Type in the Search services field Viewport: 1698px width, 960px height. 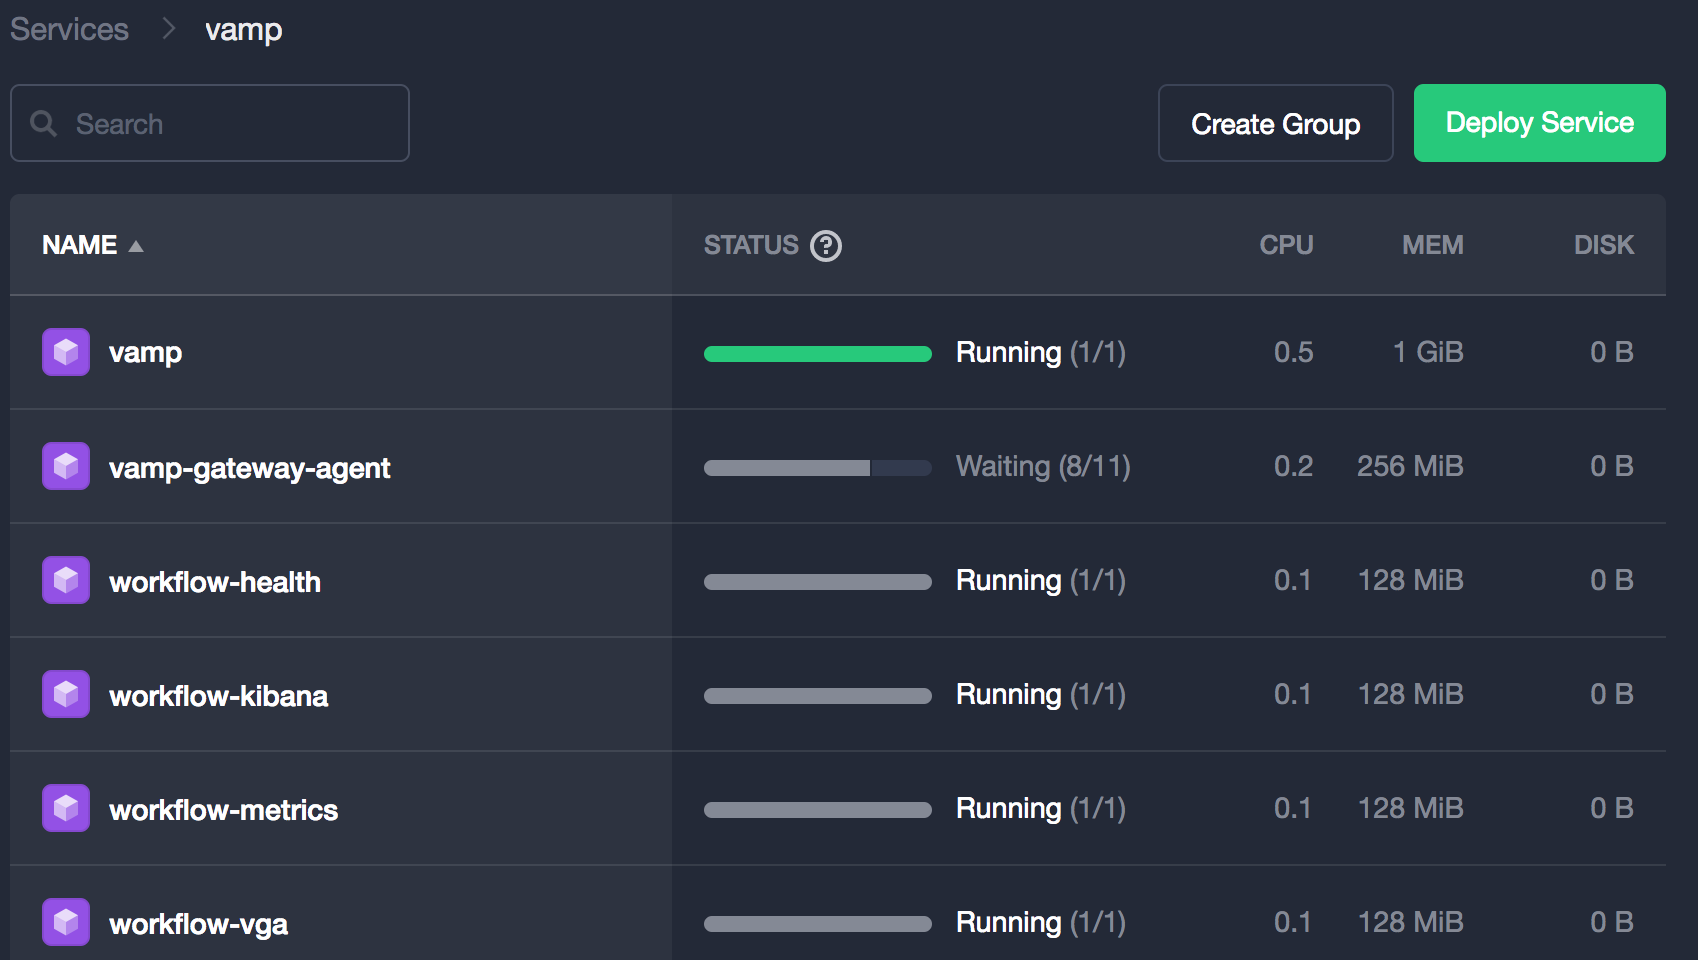point(230,124)
